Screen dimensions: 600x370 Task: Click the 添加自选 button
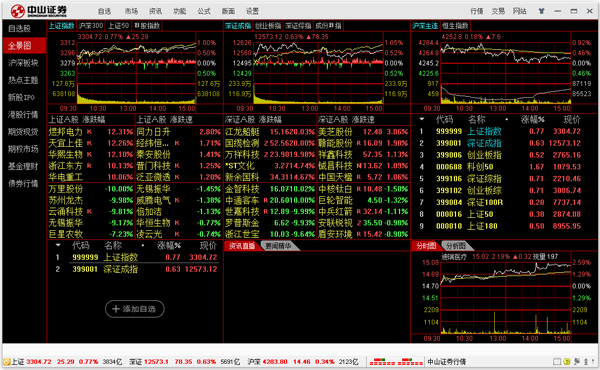coord(135,309)
